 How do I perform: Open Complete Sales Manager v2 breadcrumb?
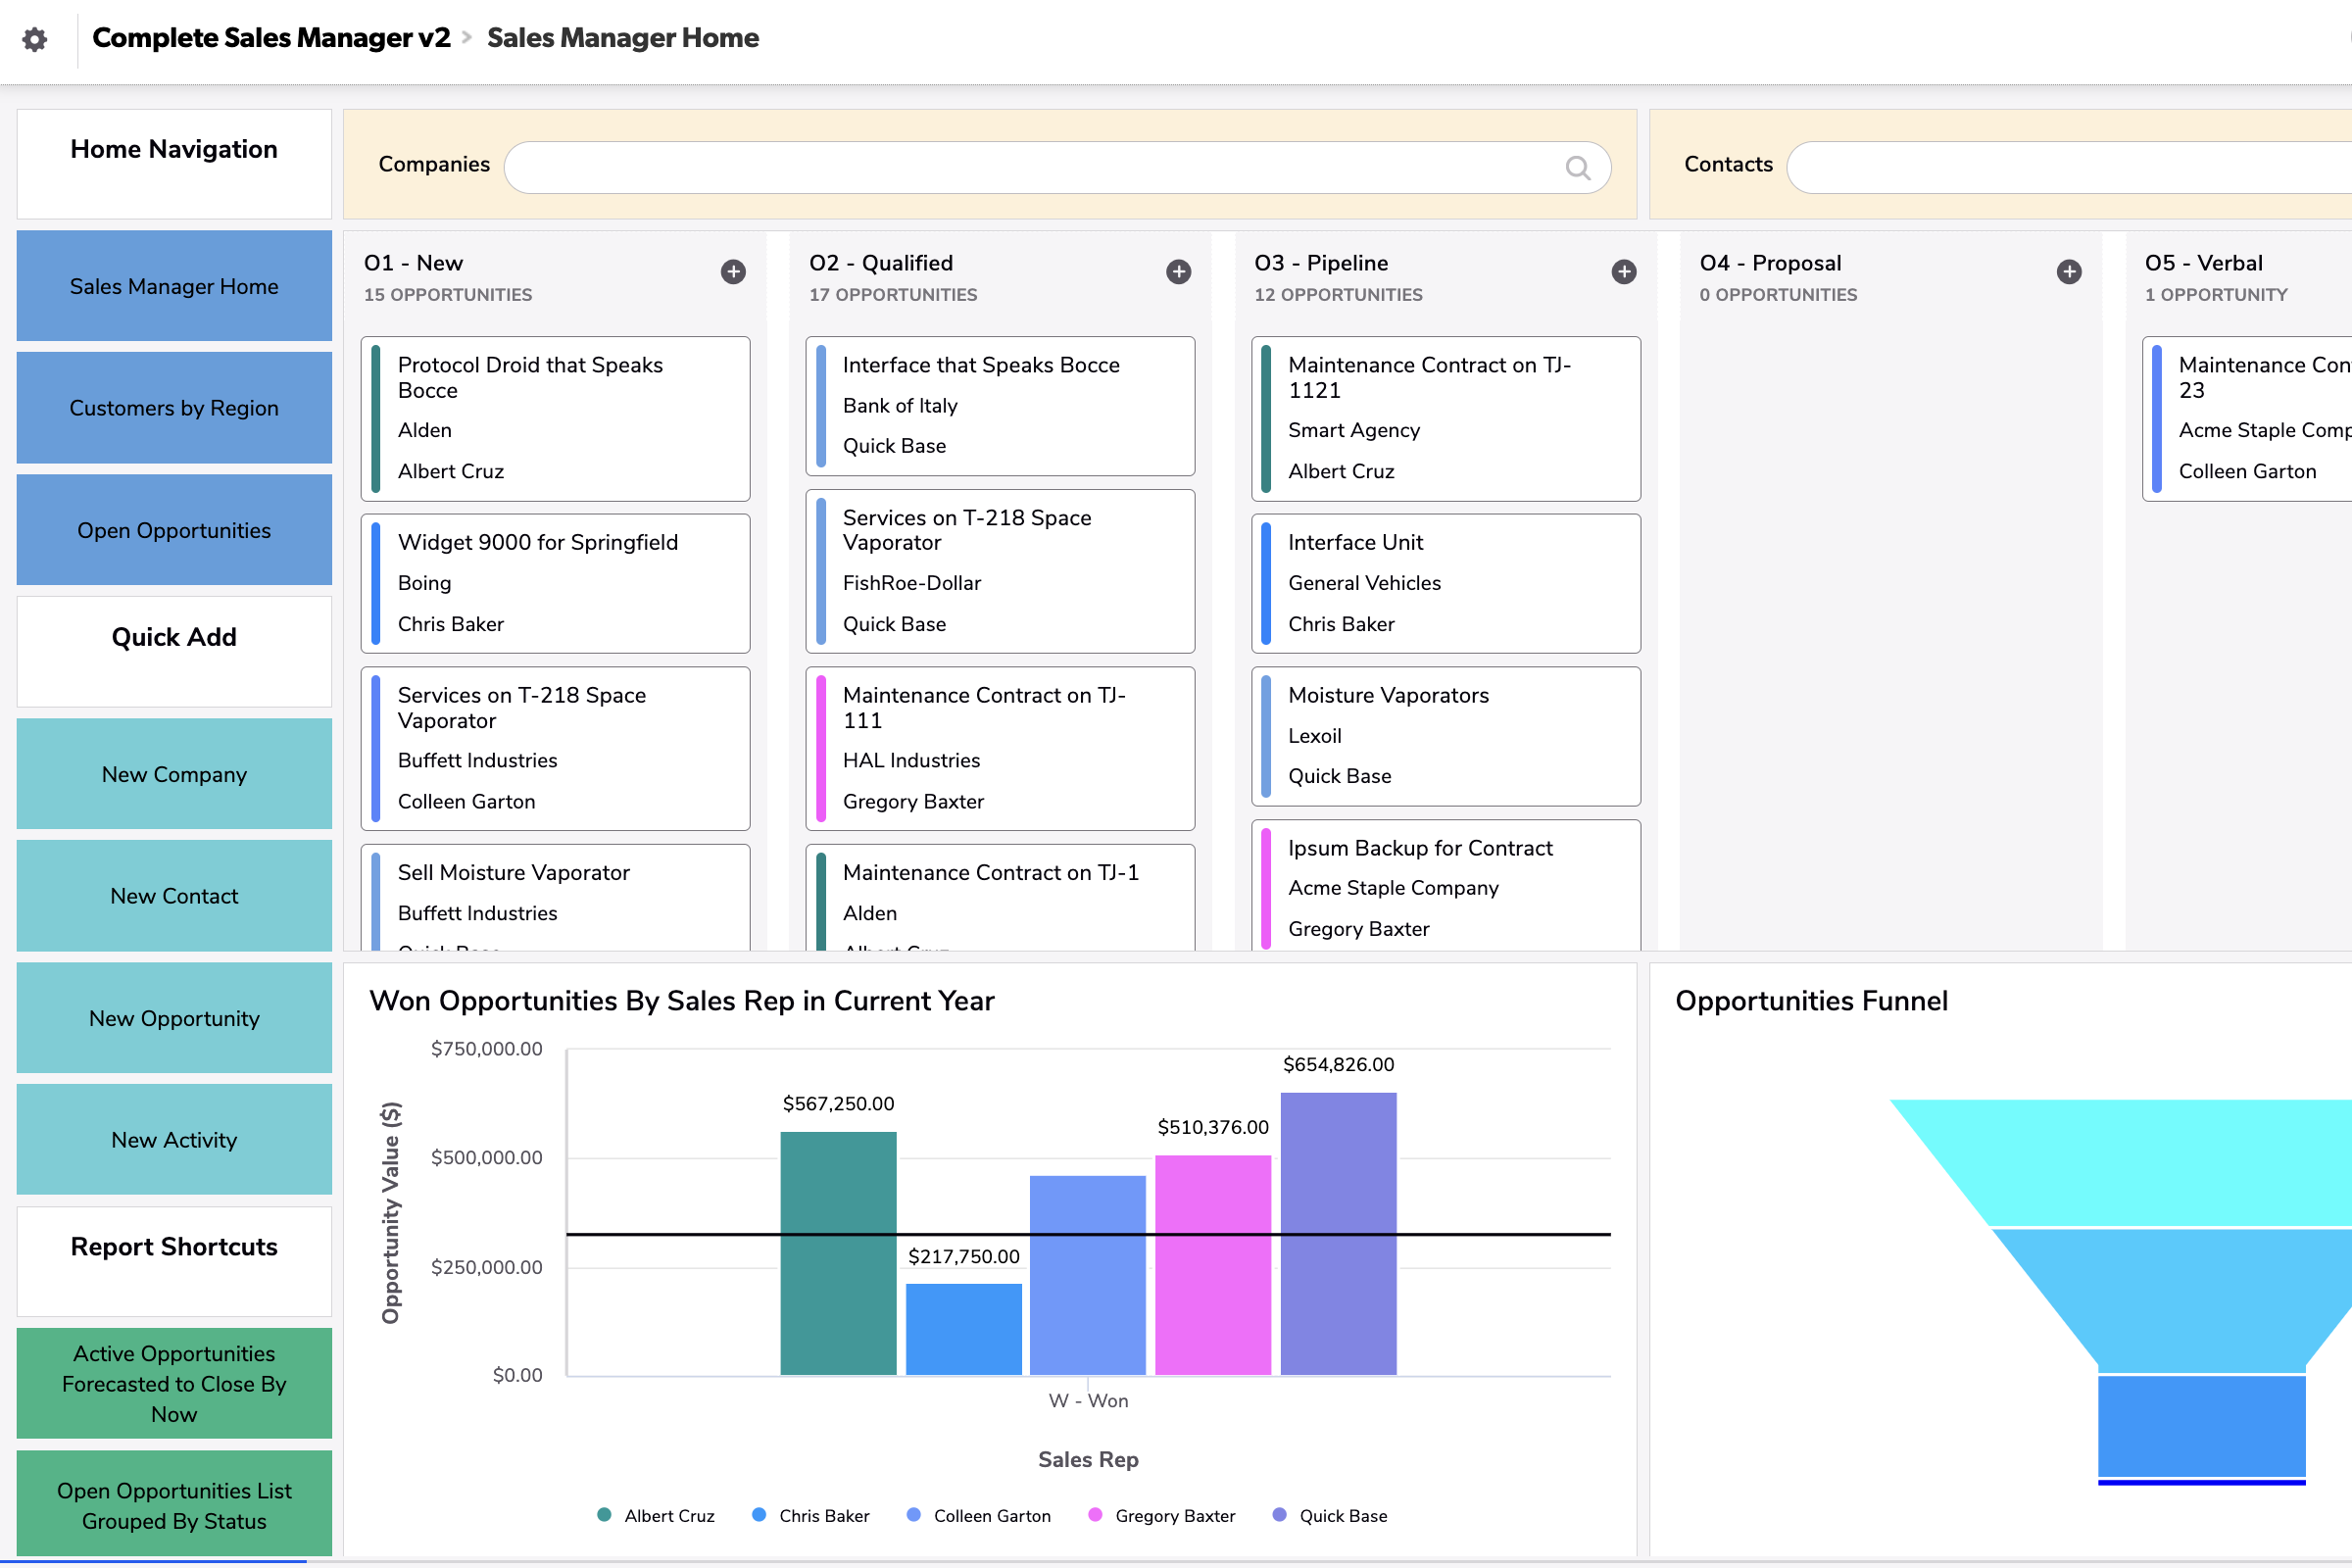271,38
